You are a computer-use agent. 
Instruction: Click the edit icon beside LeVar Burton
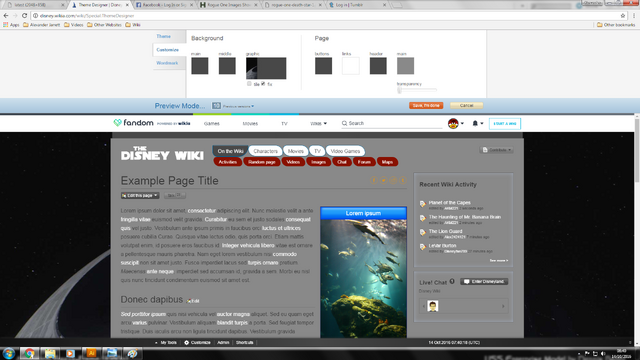click(x=423, y=247)
